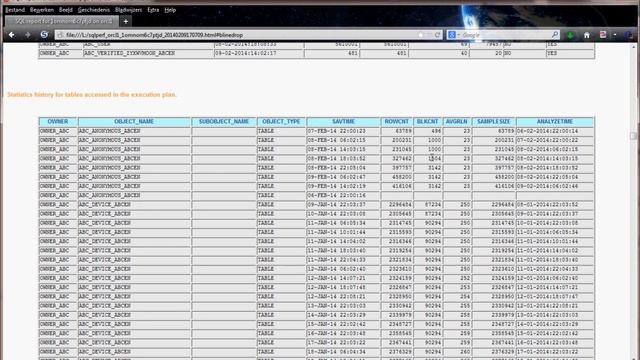Click the search magnifier icon
The height and width of the screenshot is (360, 640).
[x=555, y=35]
